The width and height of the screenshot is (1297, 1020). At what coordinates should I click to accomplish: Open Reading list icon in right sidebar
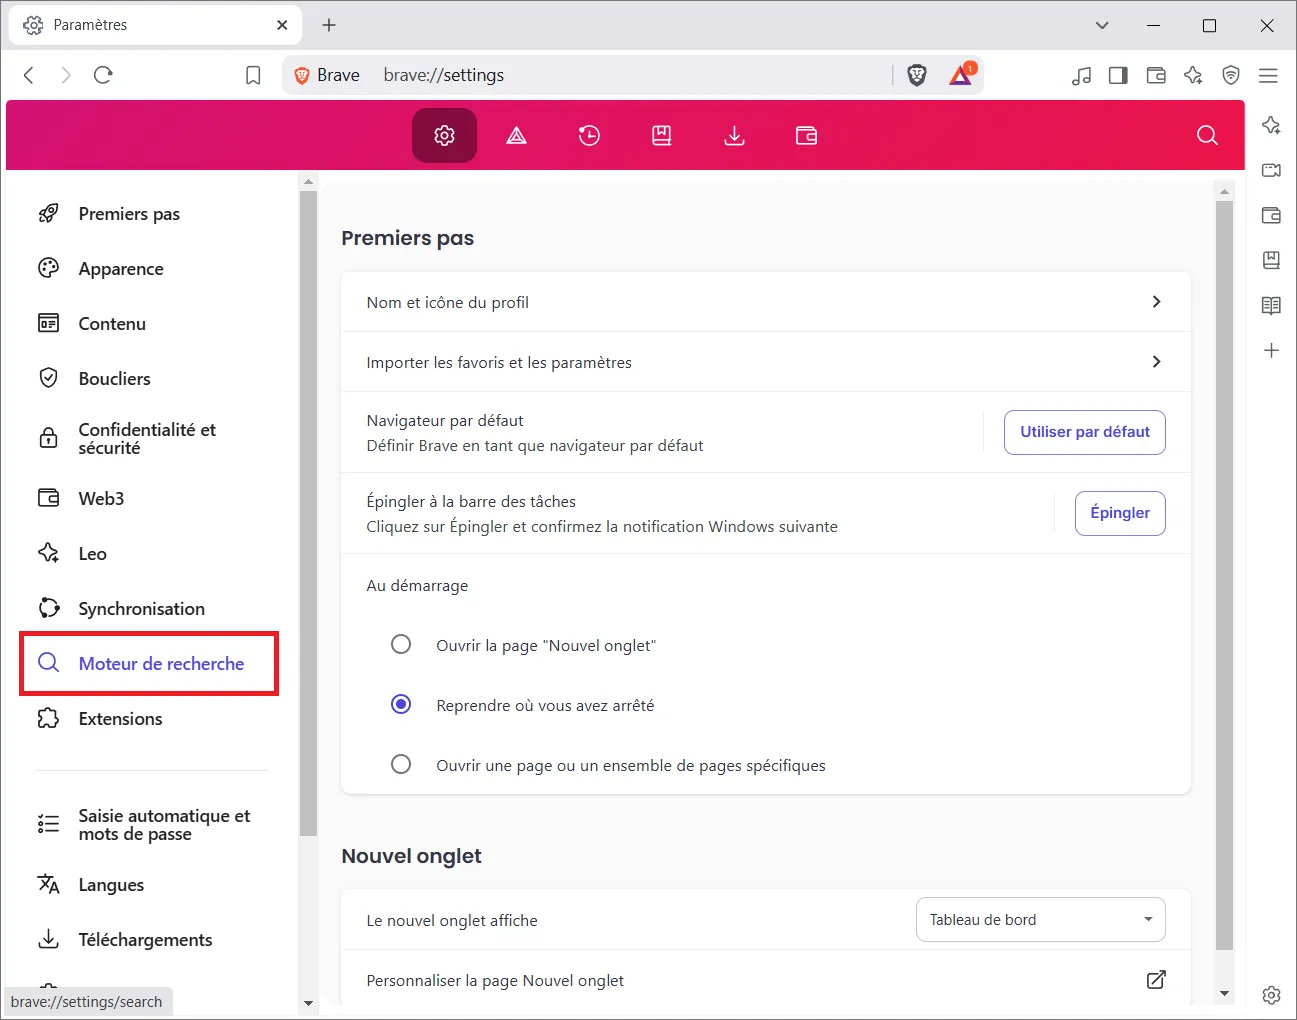pos(1271,305)
